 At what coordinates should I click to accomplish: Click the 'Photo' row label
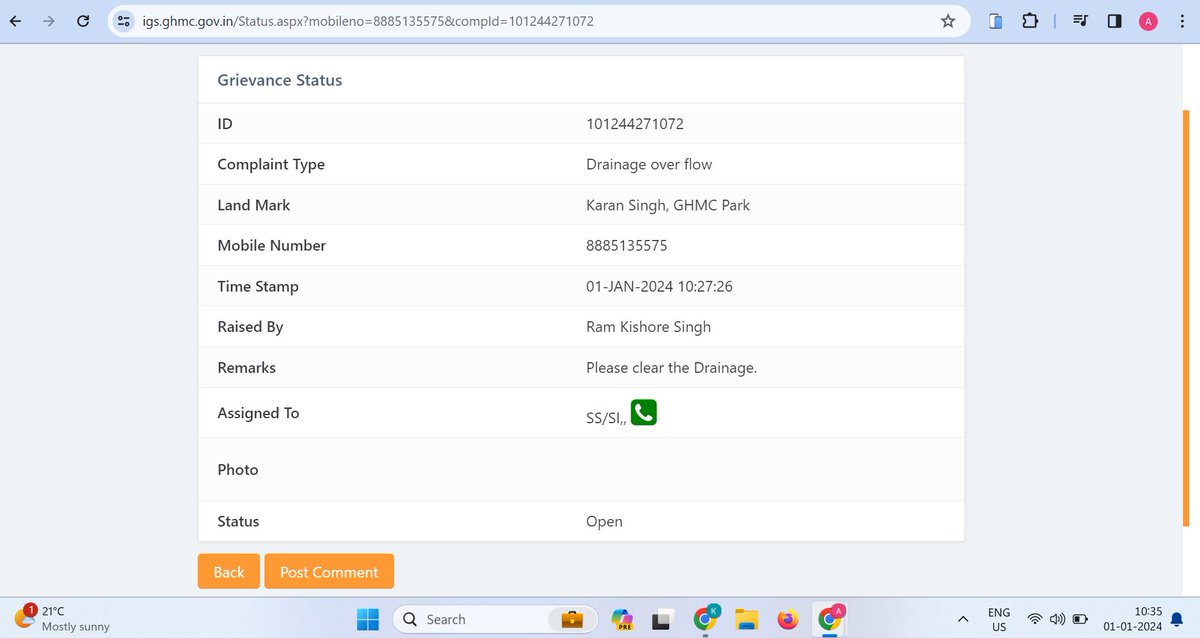(x=238, y=469)
